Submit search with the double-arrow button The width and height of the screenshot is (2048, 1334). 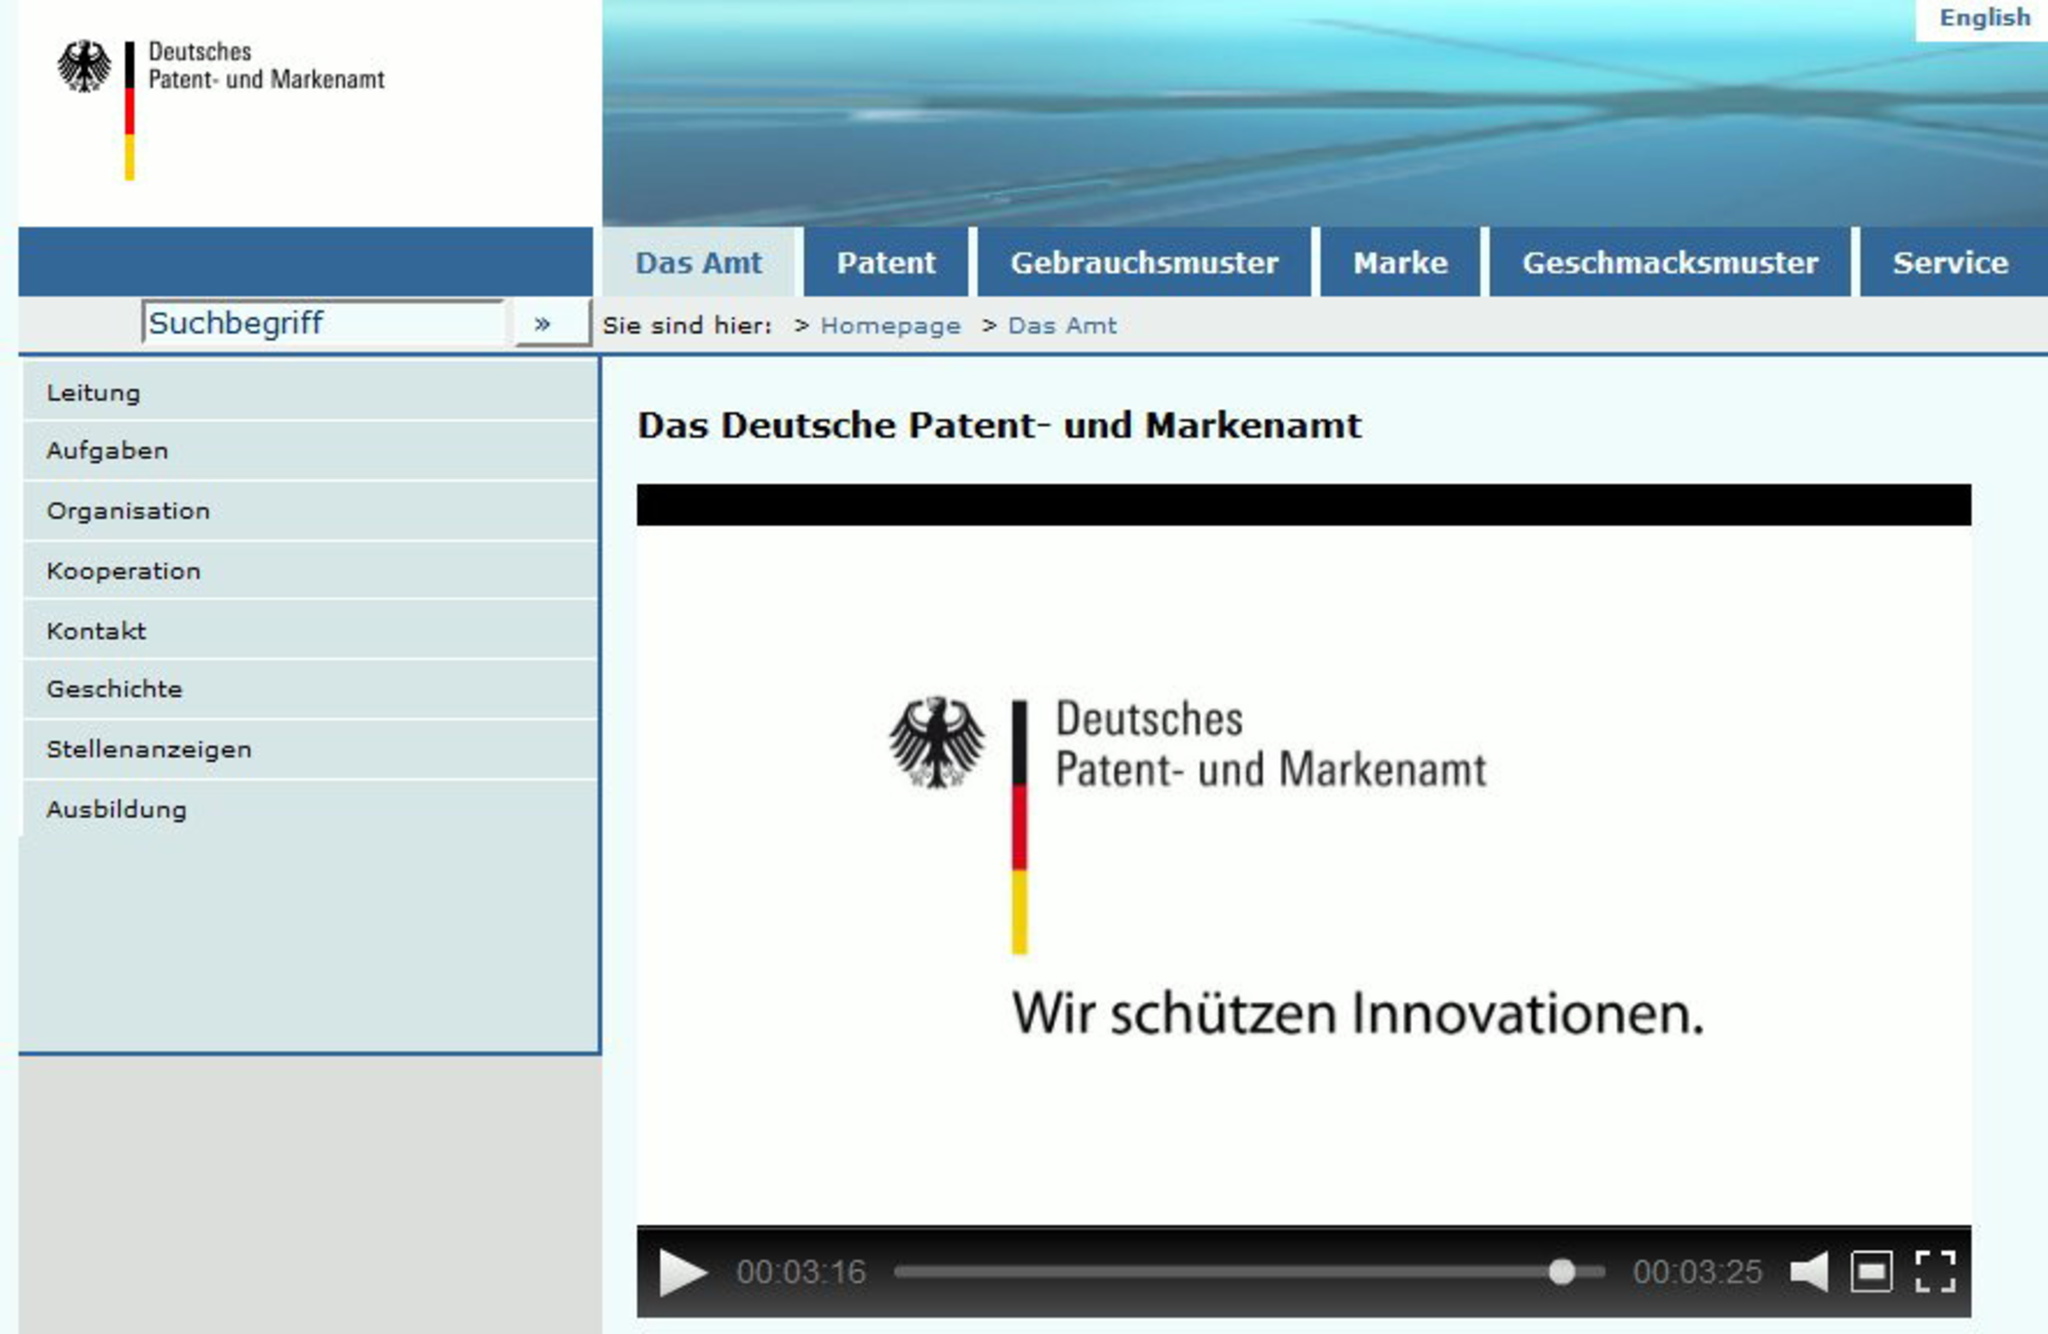point(543,323)
